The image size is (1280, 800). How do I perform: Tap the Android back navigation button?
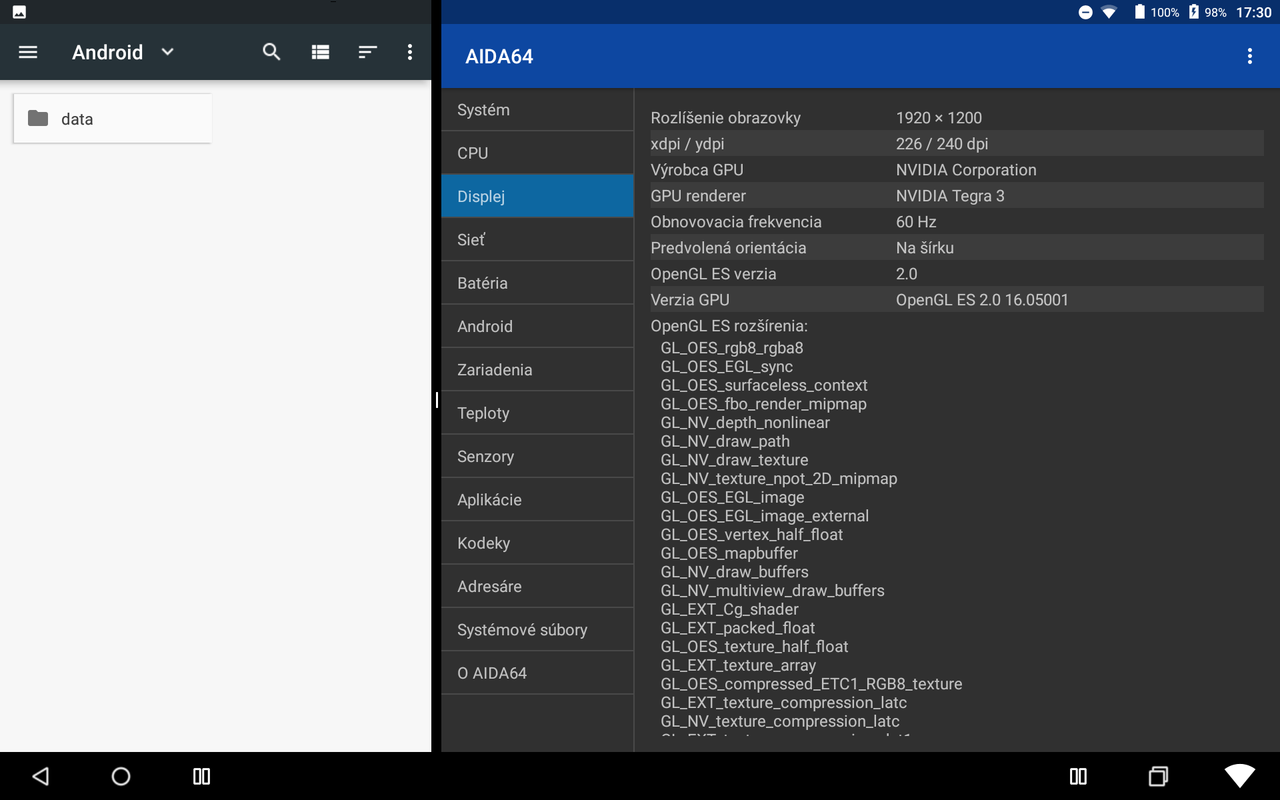[40, 776]
